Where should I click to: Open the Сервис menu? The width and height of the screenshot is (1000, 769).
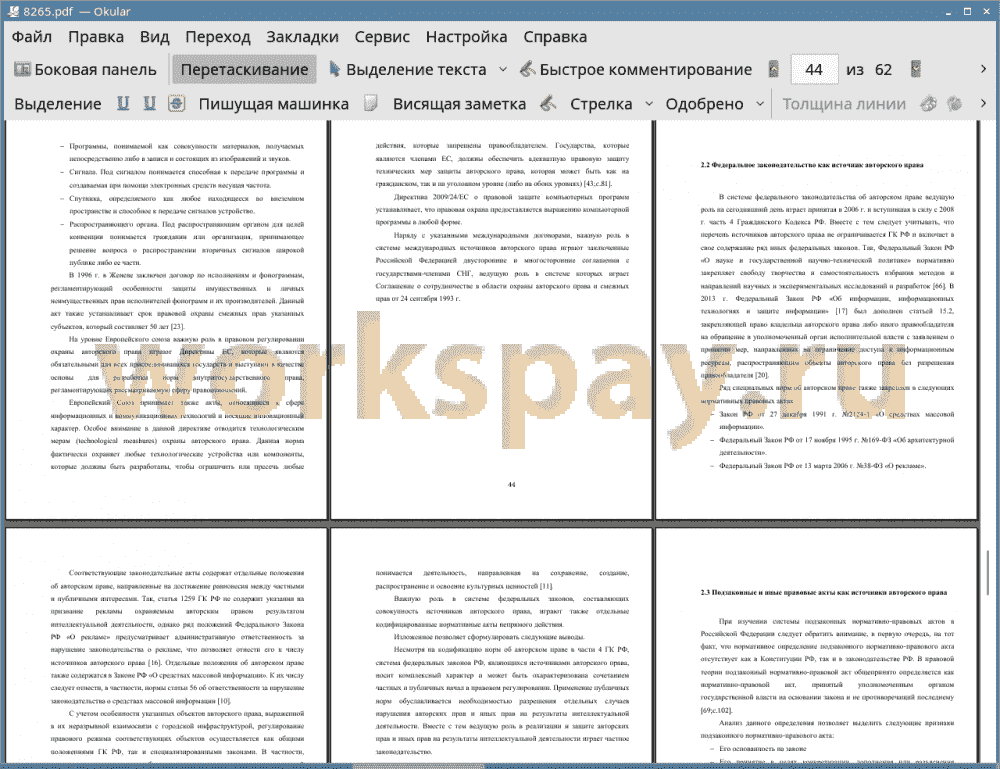382,37
